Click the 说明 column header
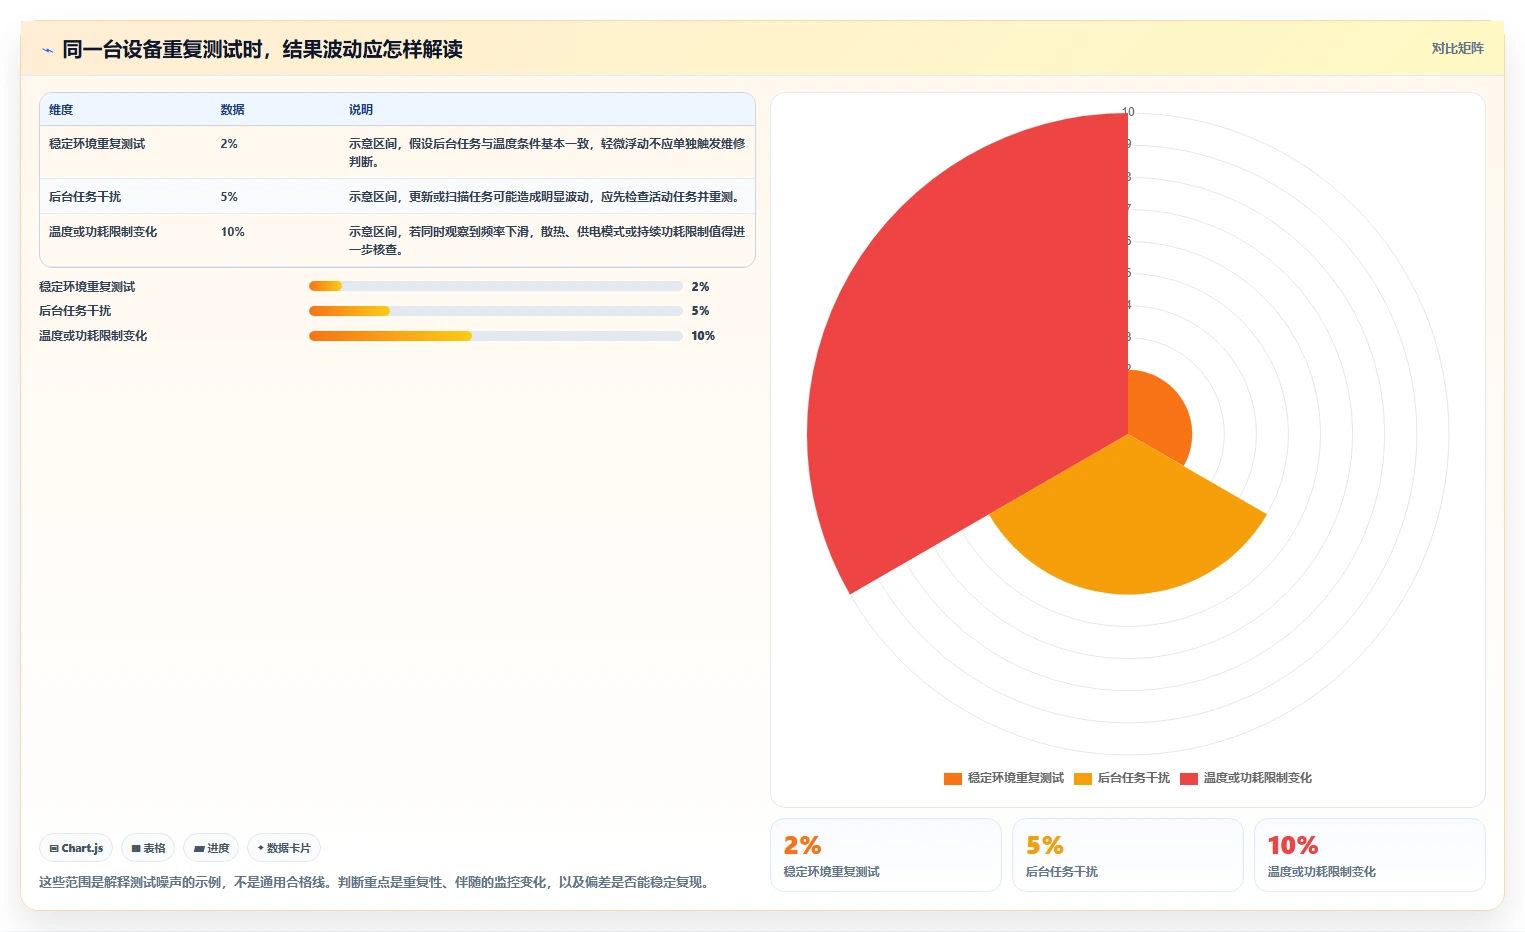Image resolution: width=1525 pixels, height=932 pixels. [x=360, y=110]
